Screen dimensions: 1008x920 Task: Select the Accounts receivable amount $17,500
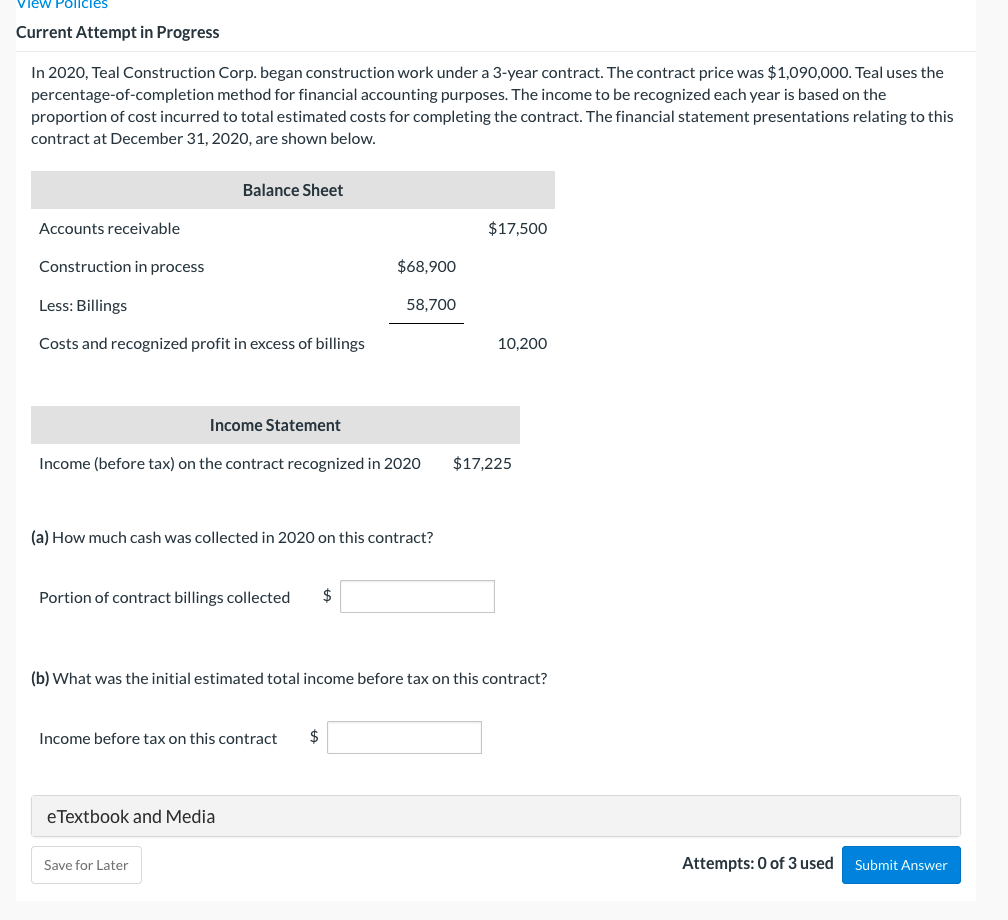coord(517,228)
